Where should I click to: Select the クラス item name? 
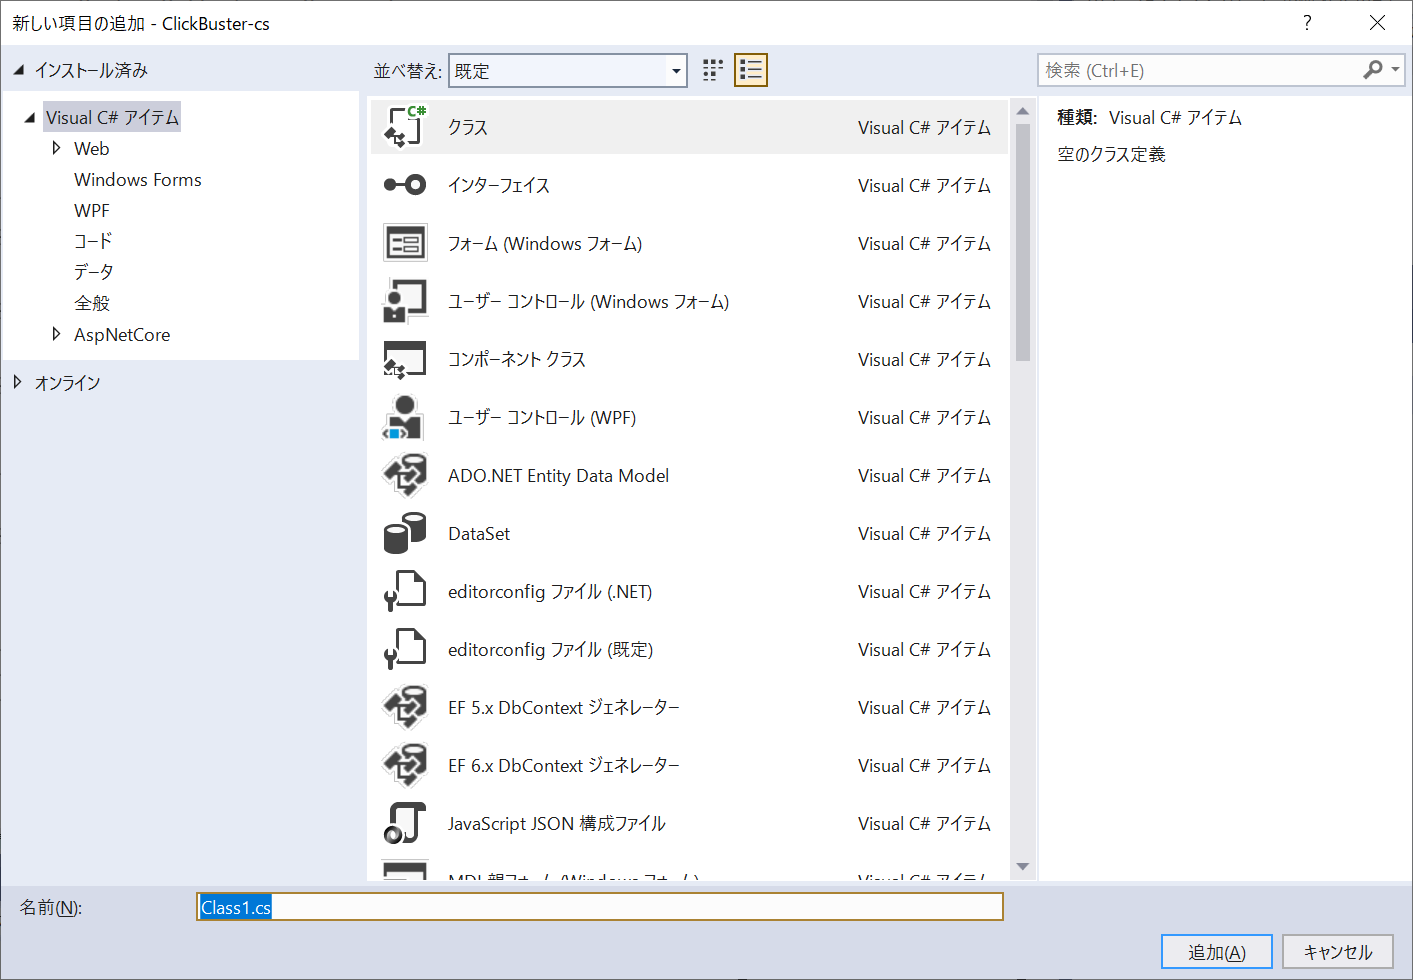468,127
